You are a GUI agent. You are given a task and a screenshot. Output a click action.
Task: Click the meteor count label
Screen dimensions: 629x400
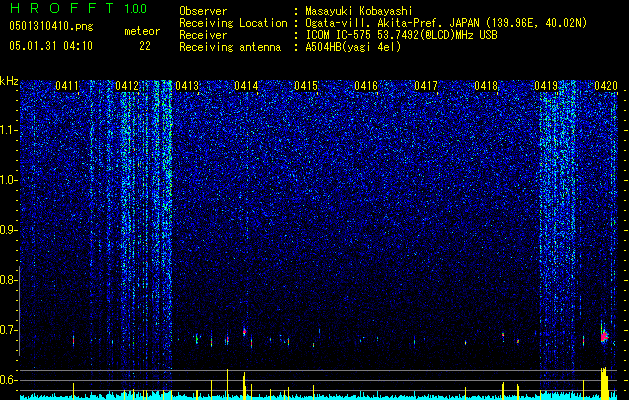click(142, 31)
